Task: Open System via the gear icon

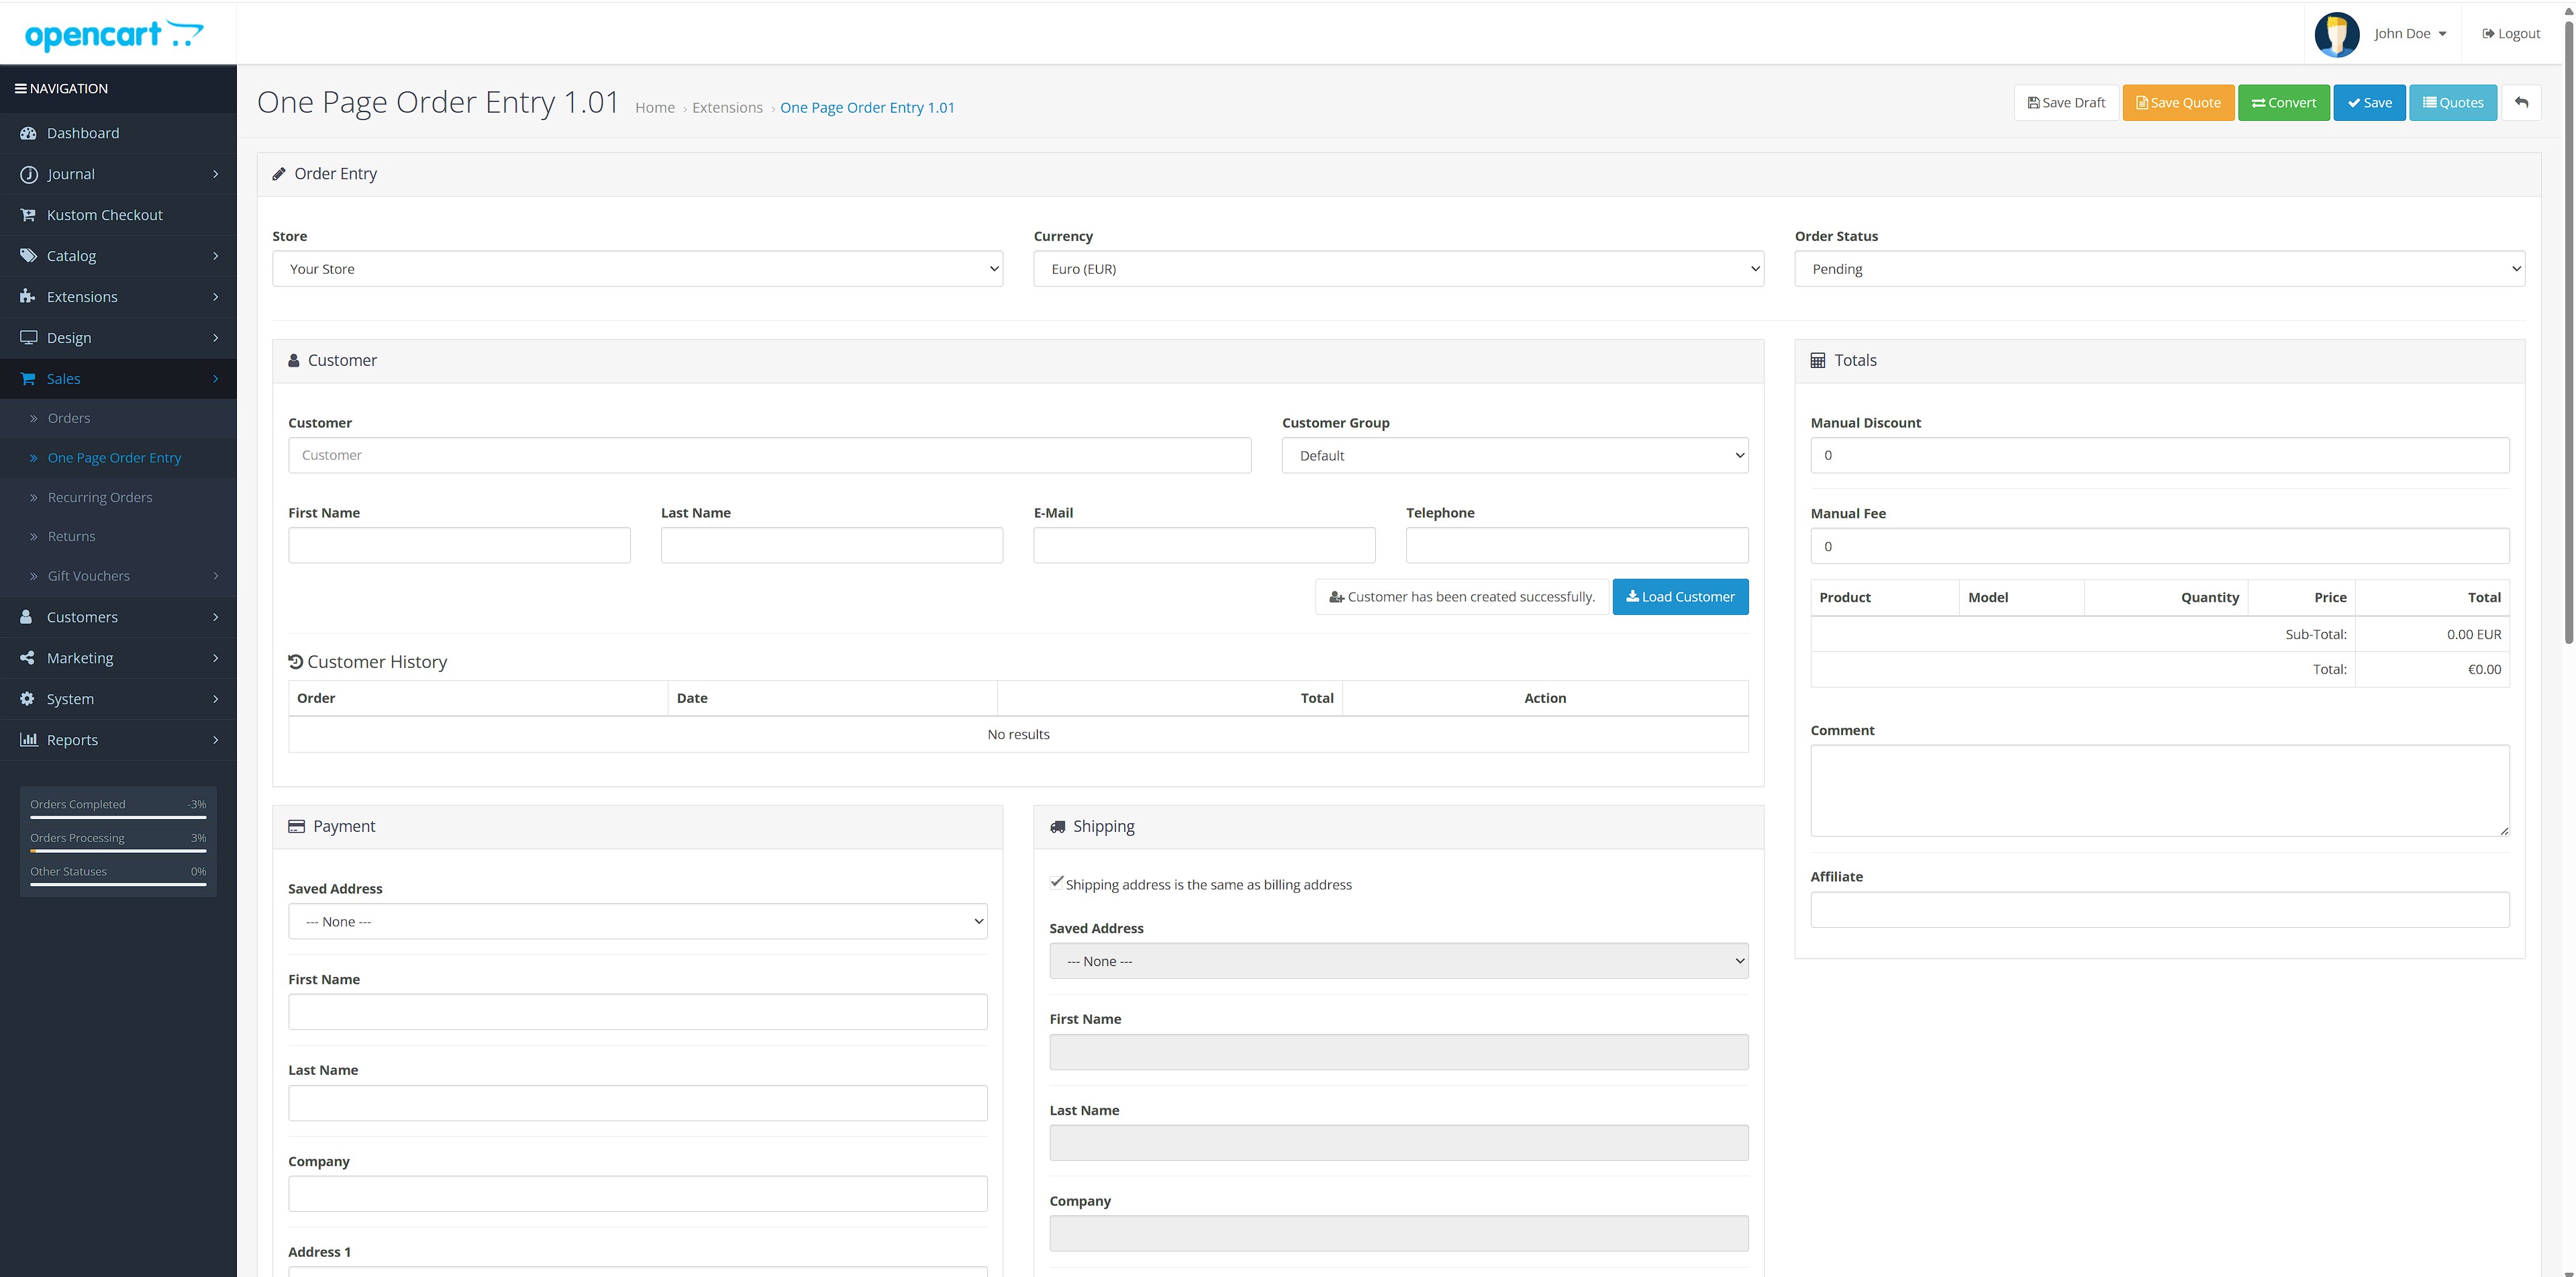Action: click(x=27, y=698)
